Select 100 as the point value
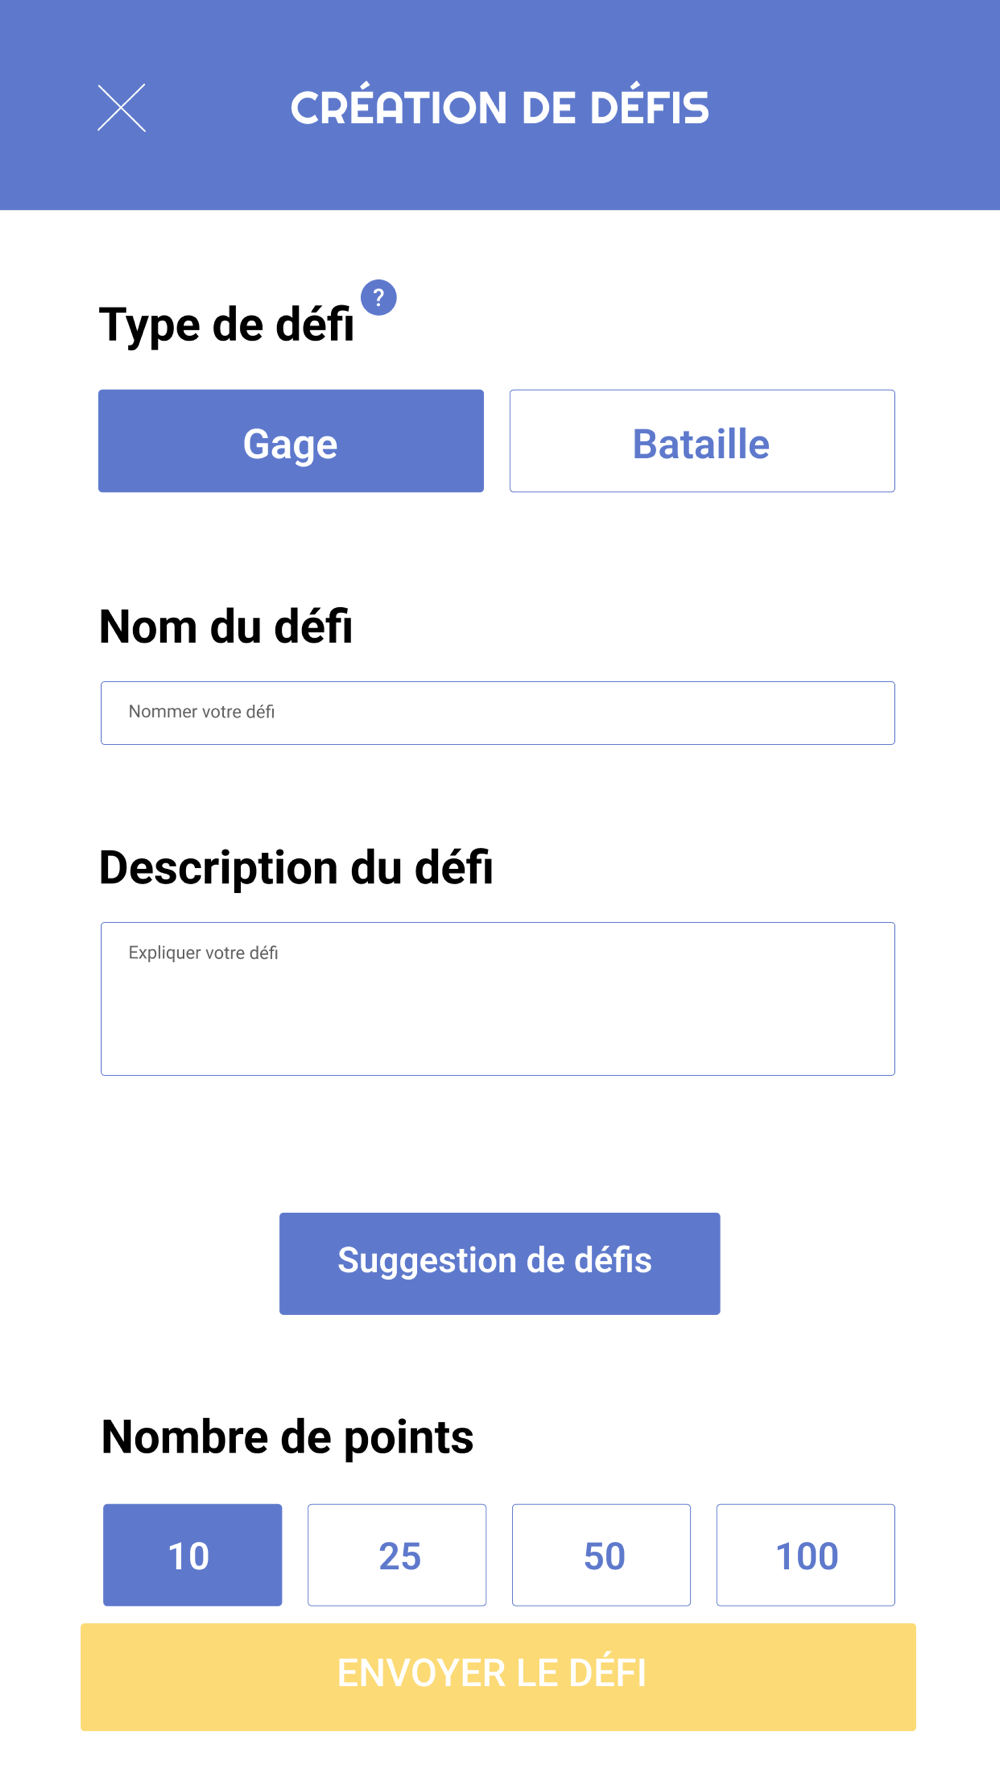This screenshot has height=1778, width=1000. coord(806,1555)
